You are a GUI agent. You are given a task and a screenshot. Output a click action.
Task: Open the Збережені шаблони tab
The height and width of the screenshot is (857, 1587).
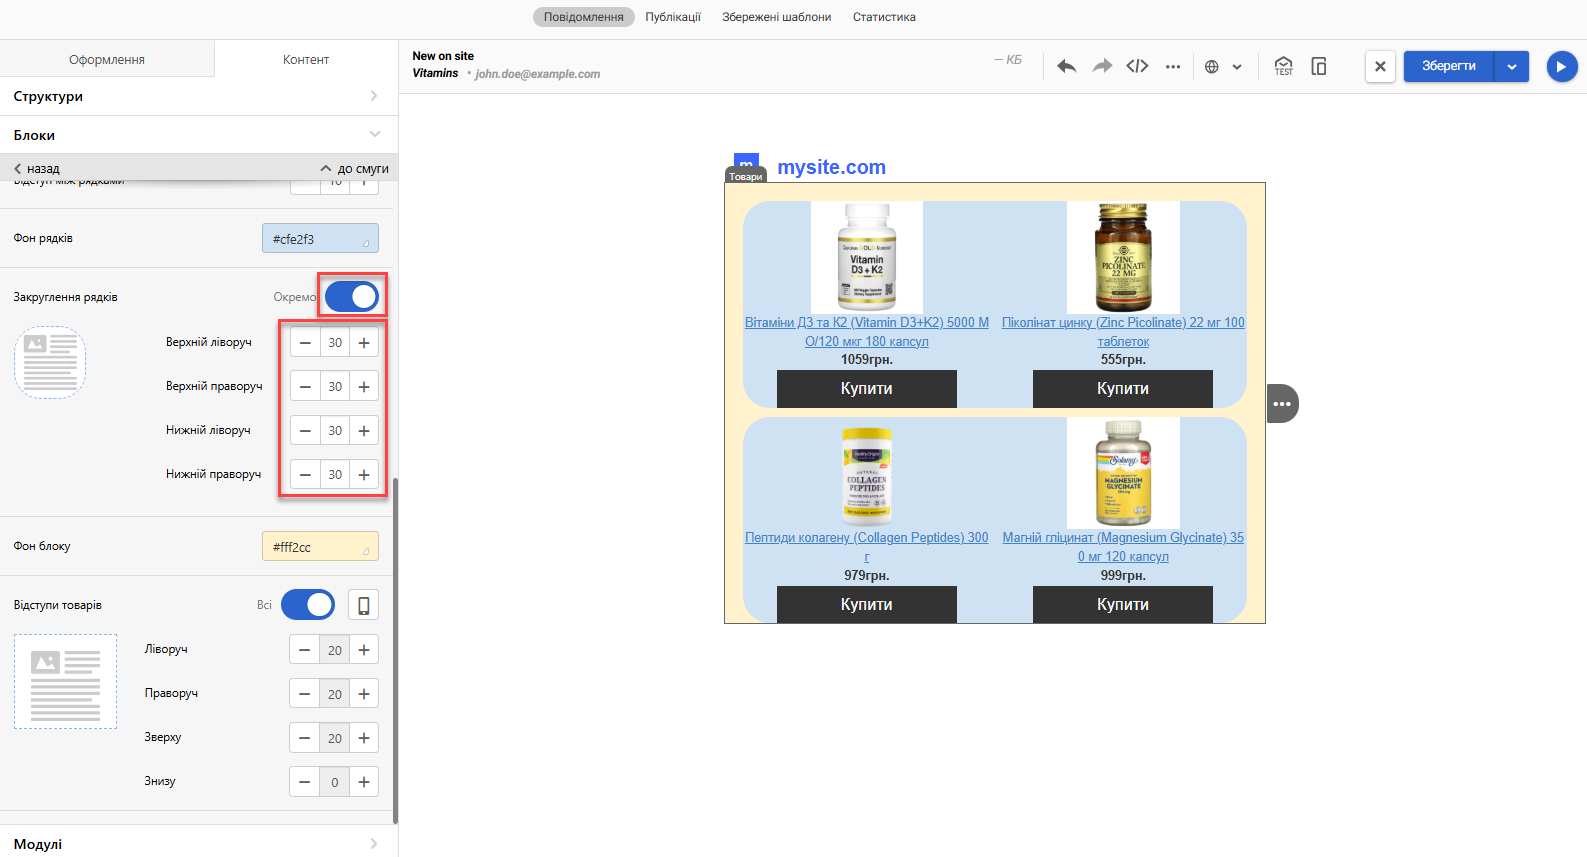tap(777, 17)
